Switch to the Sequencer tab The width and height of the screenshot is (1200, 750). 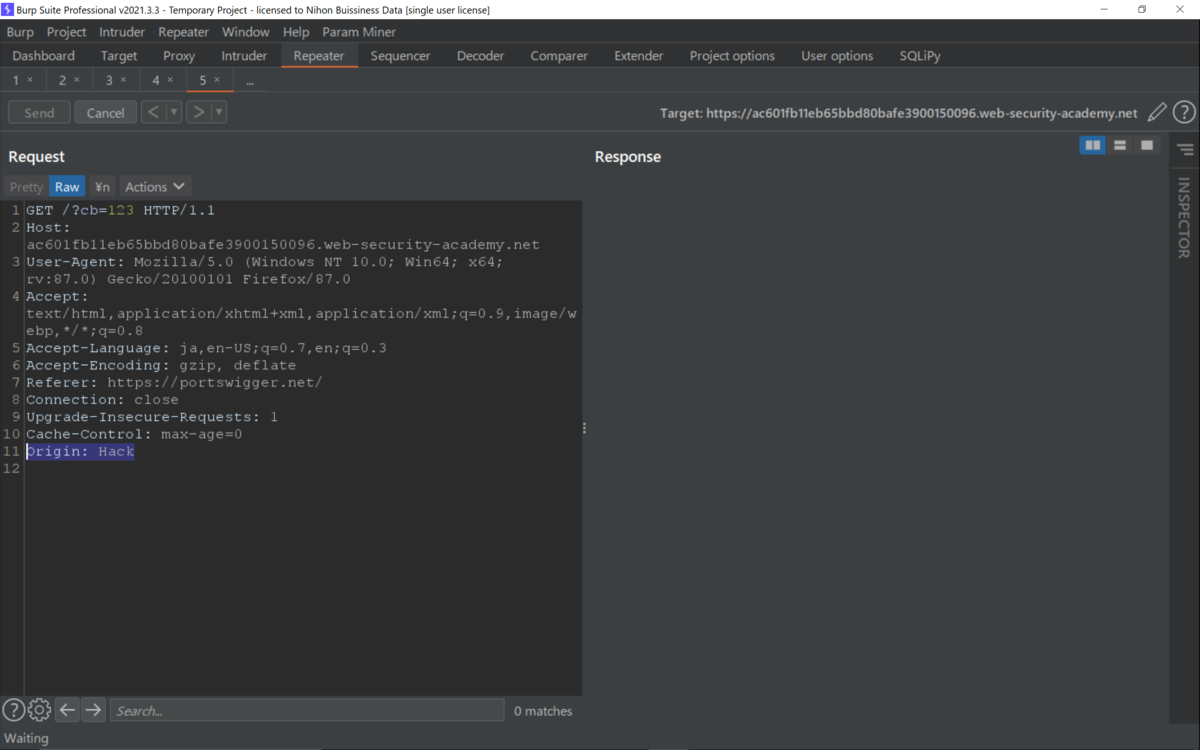(400, 56)
